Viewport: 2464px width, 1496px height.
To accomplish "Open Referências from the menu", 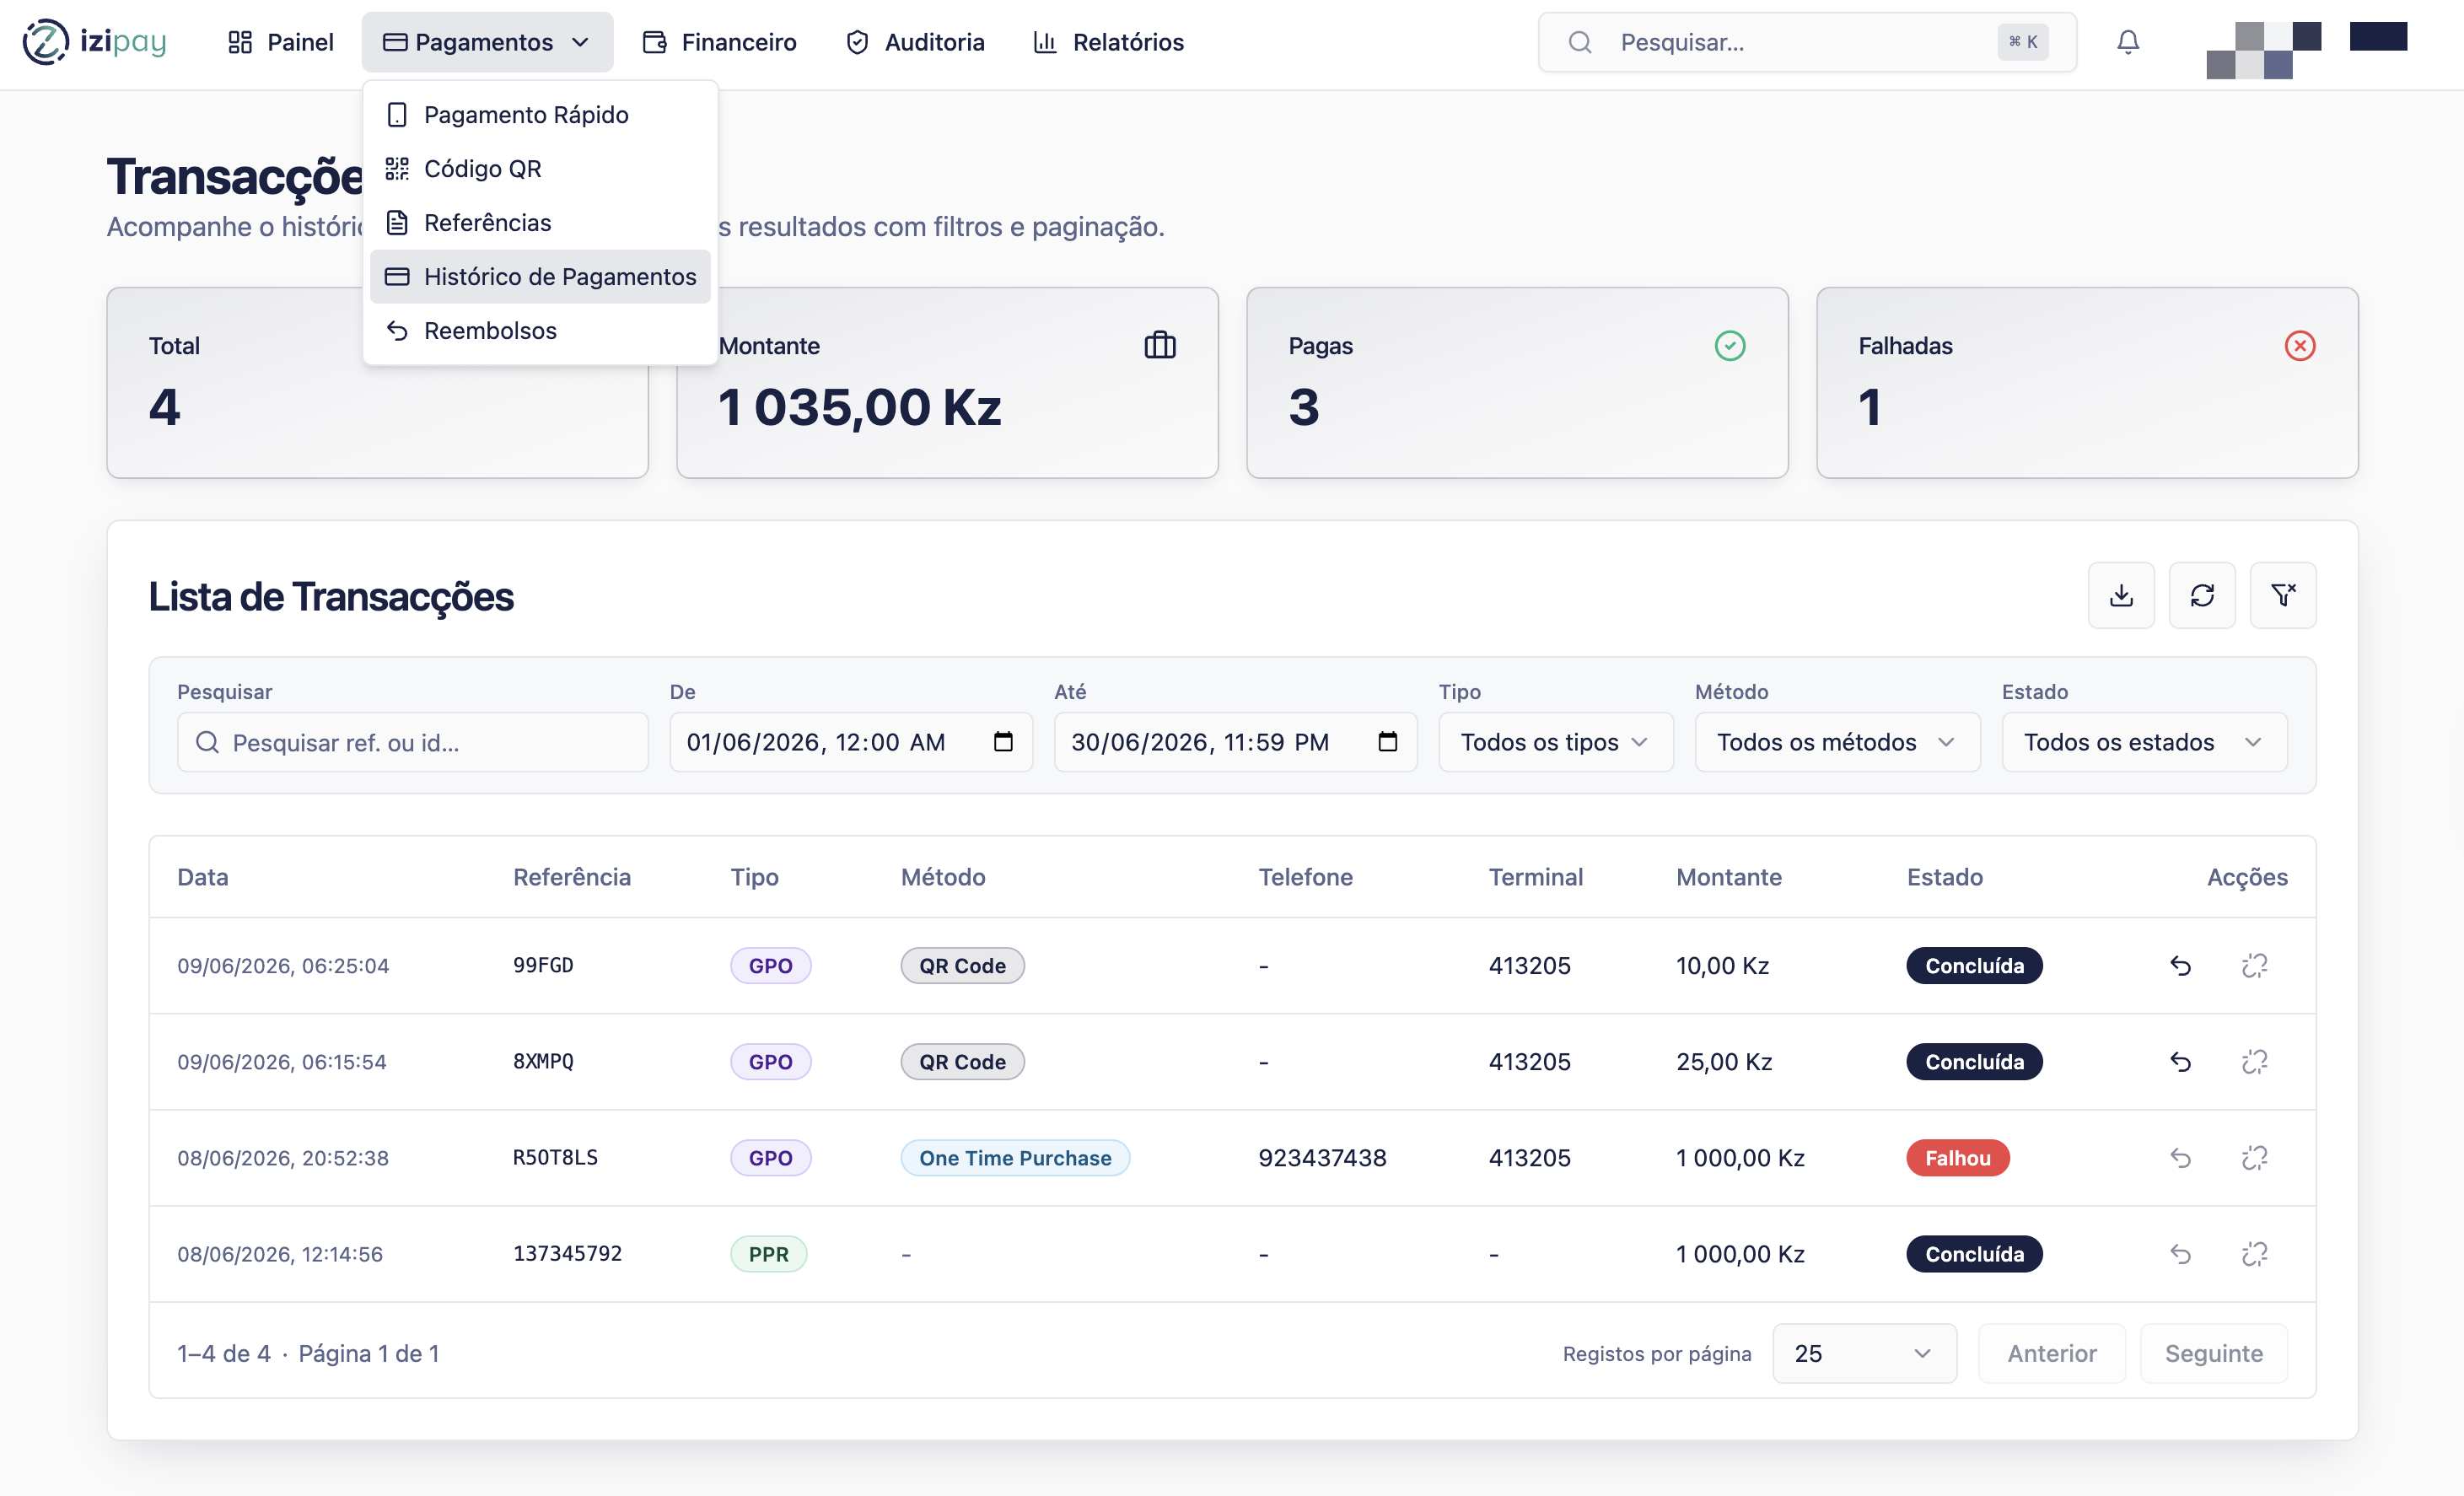I will [540, 223].
